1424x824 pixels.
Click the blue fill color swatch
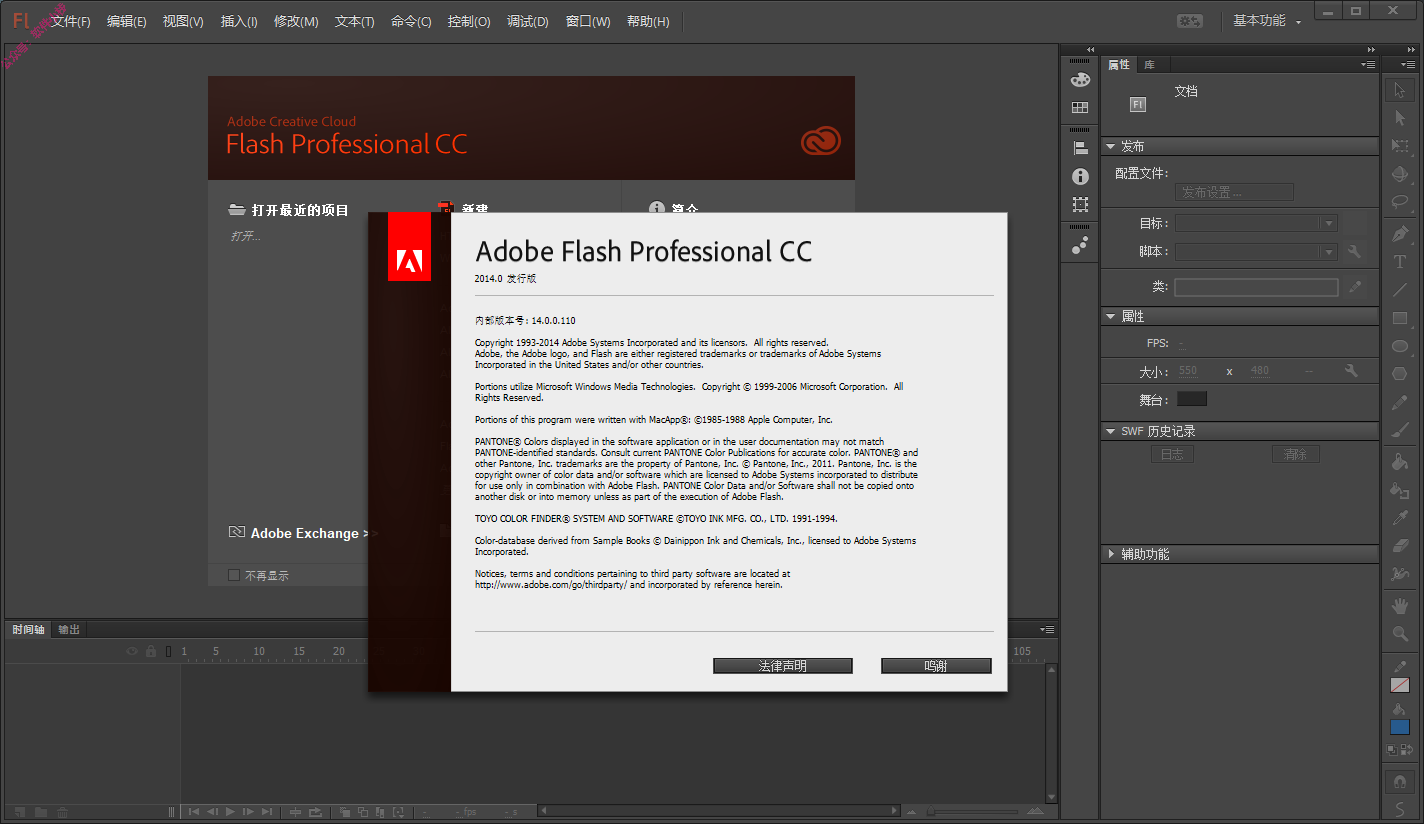tap(1400, 727)
